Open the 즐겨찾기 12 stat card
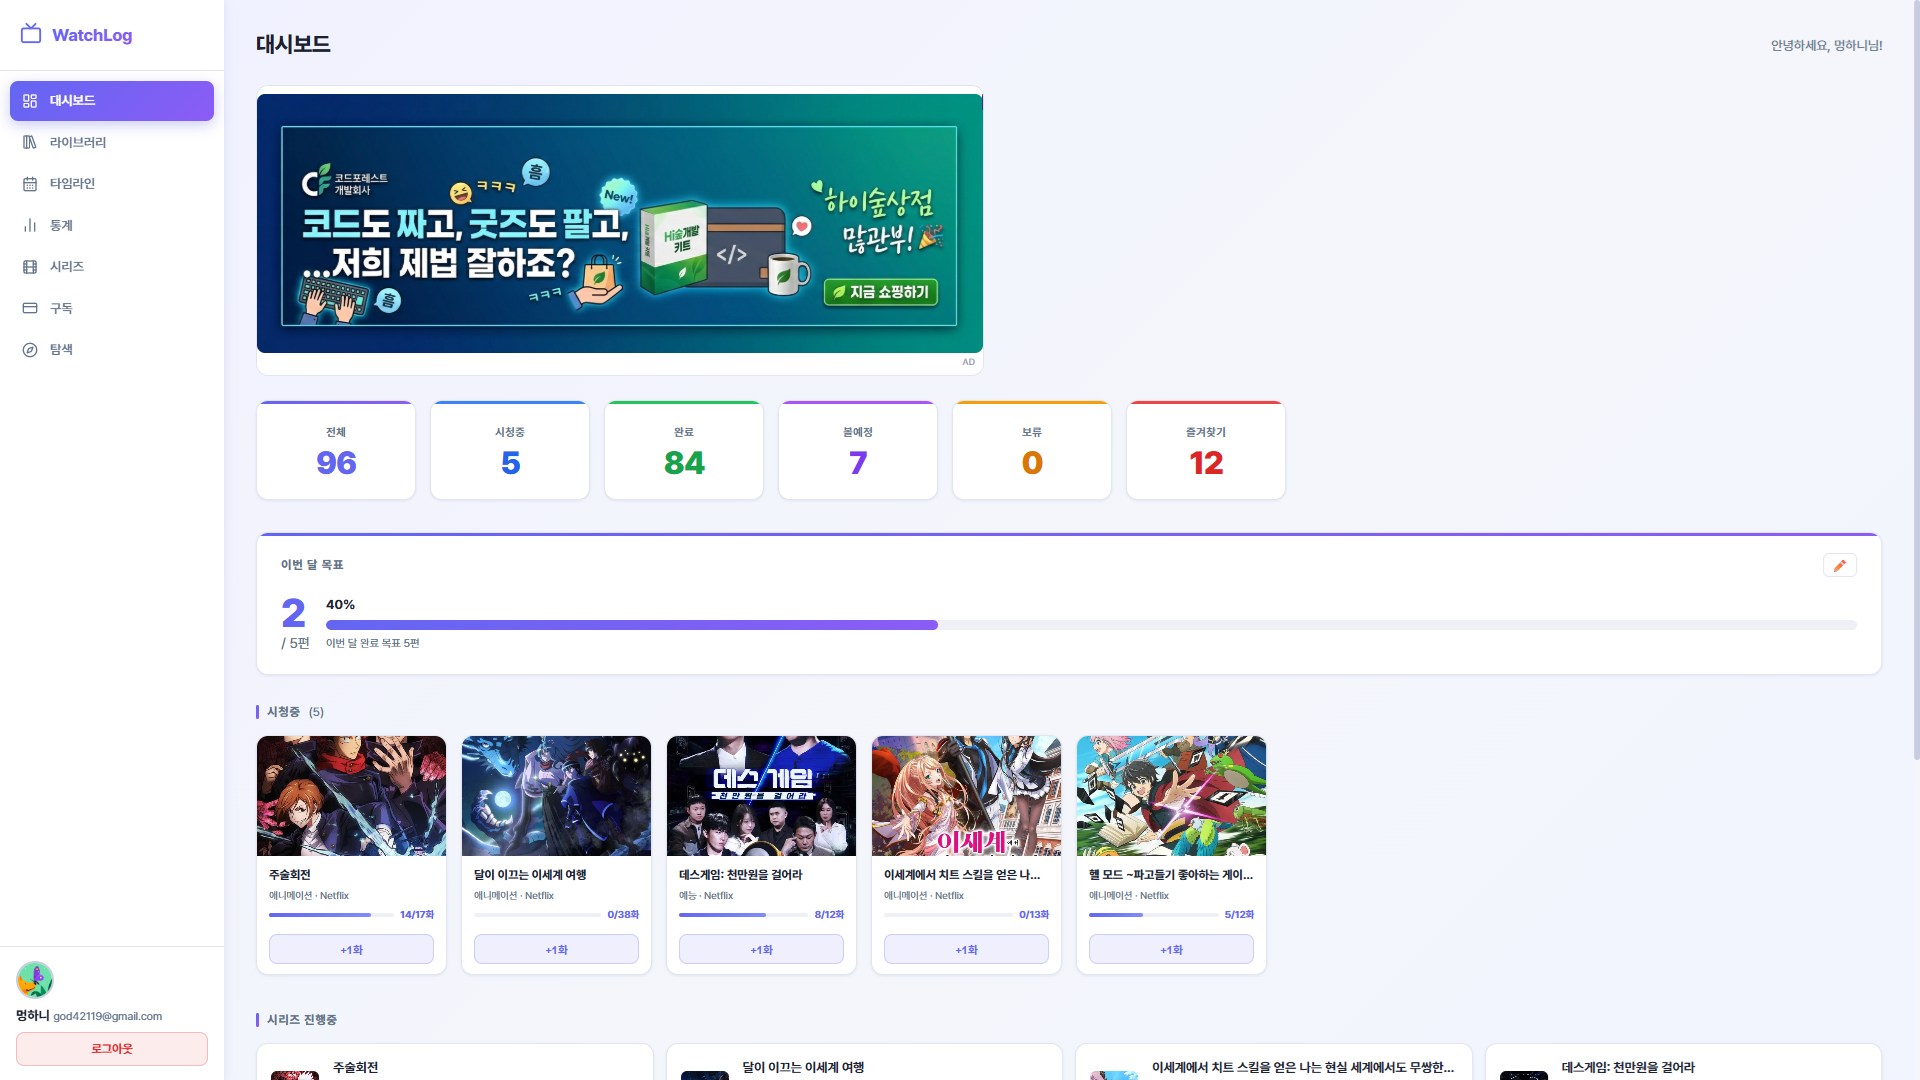Viewport: 1920px width, 1080px height. [1206, 450]
